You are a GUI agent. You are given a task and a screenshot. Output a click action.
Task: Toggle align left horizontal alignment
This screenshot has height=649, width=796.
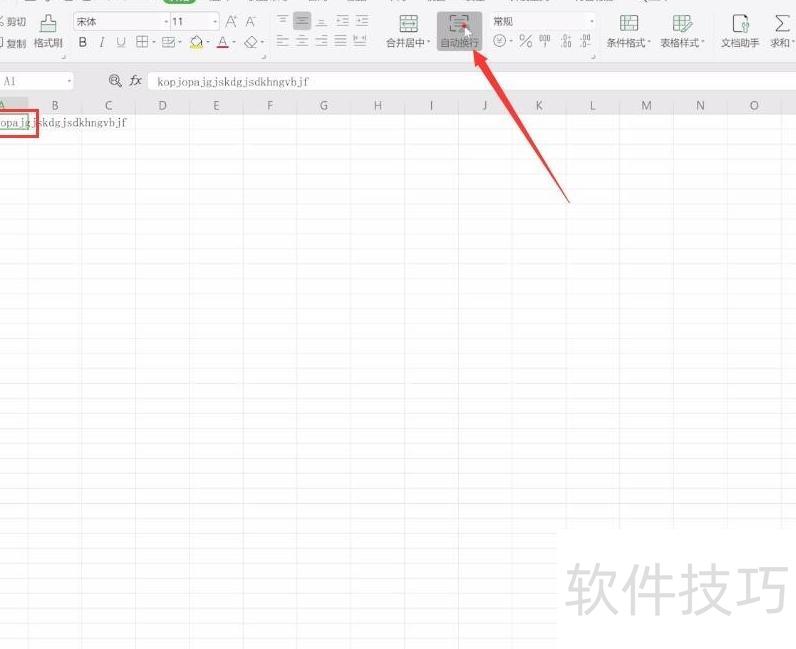click(282, 41)
